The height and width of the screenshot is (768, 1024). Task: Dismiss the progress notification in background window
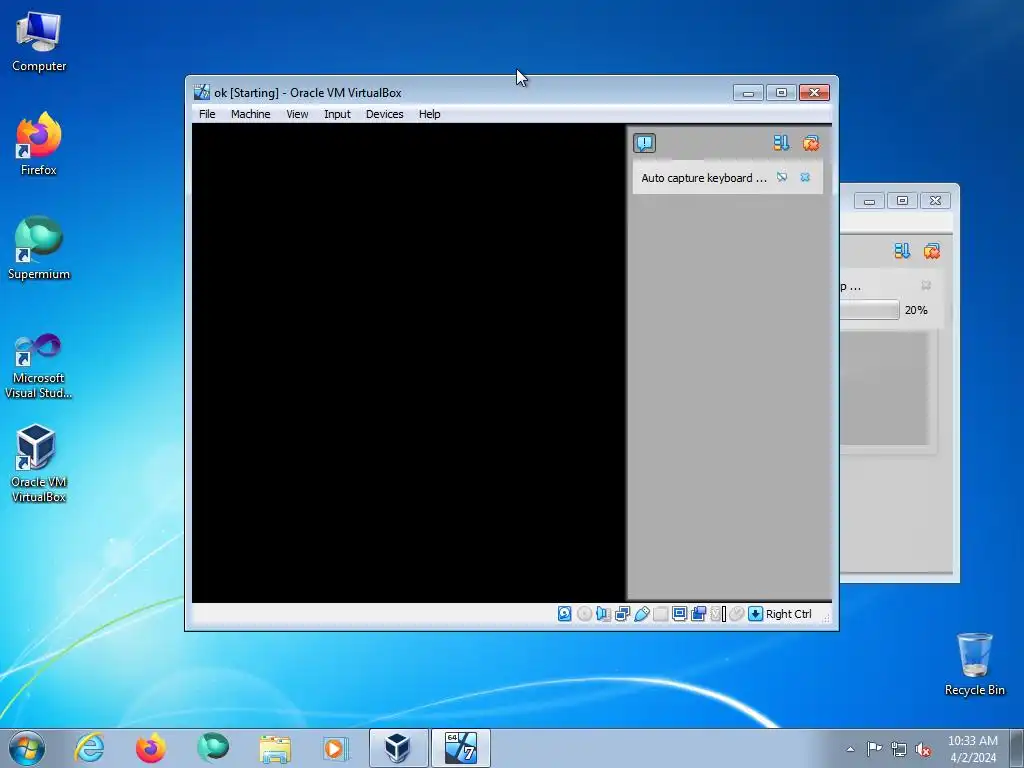[x=925, y=285]
